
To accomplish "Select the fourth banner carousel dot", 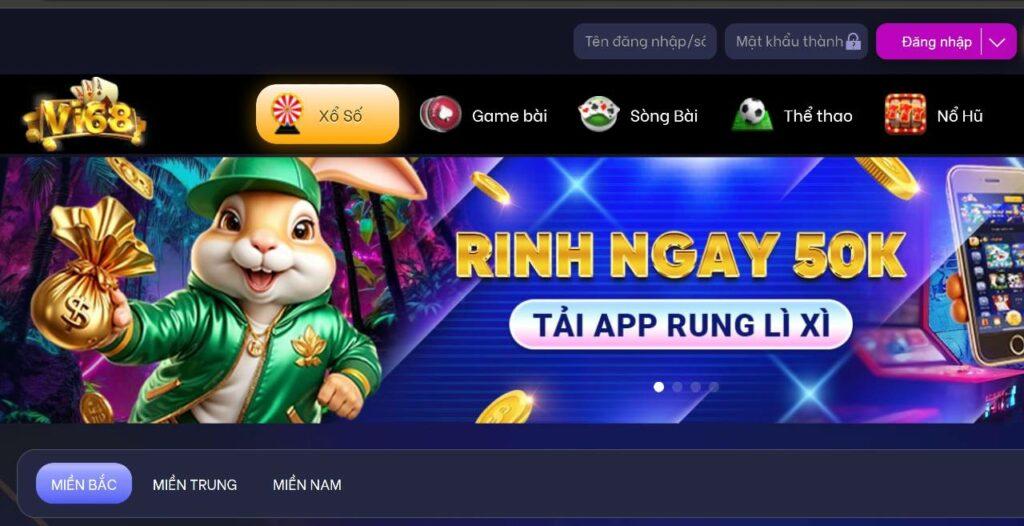I will tap(714, 387).
